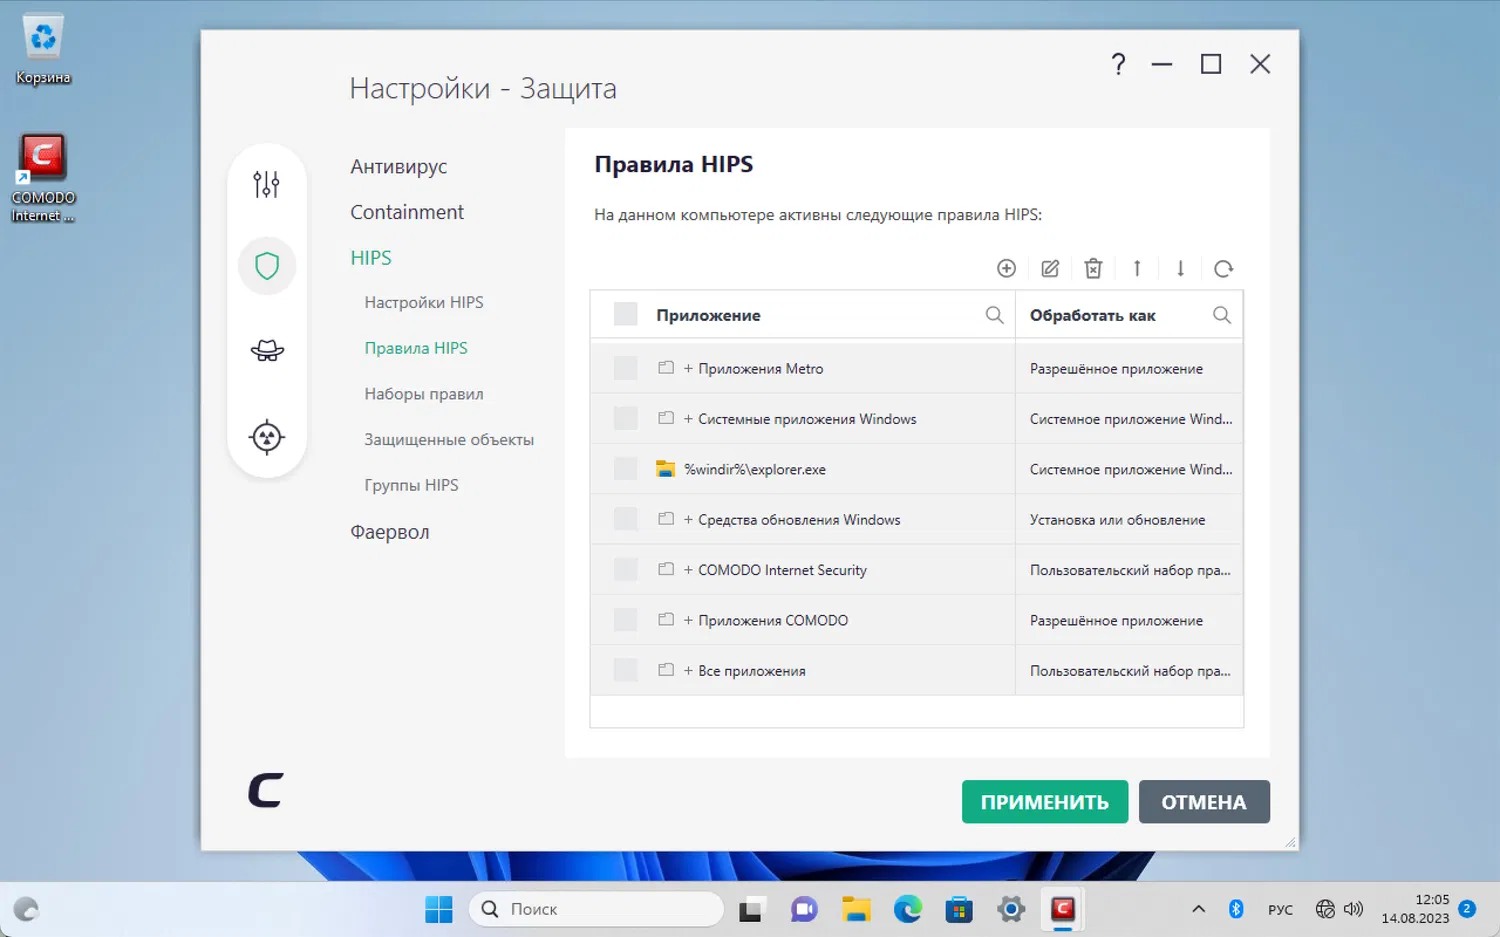Screen dimensions: 1500x937
Task: Check the Системные приложения Windows rule checkbox
Action: 626,418
